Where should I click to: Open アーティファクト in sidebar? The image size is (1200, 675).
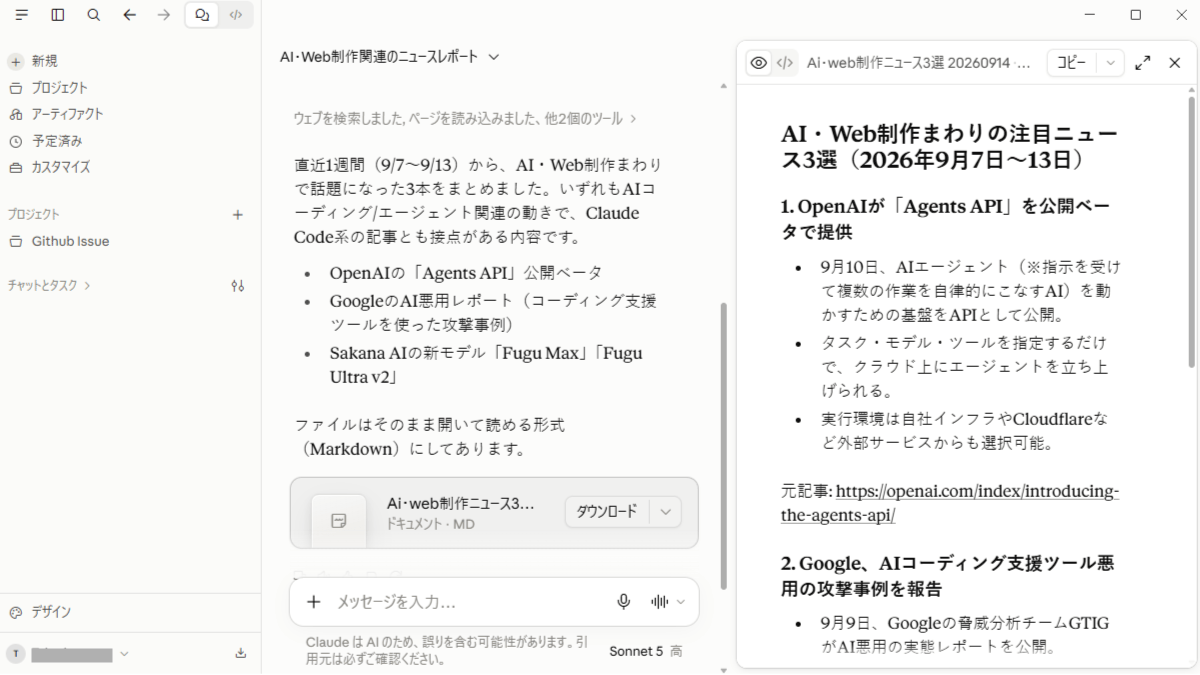56,114
